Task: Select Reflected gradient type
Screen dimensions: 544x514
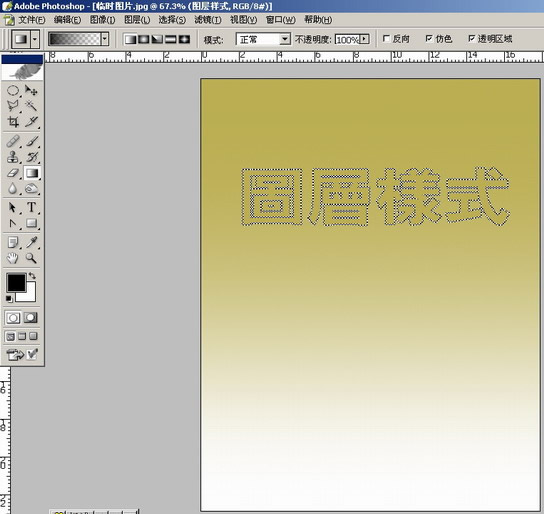Action: [170, 39]
